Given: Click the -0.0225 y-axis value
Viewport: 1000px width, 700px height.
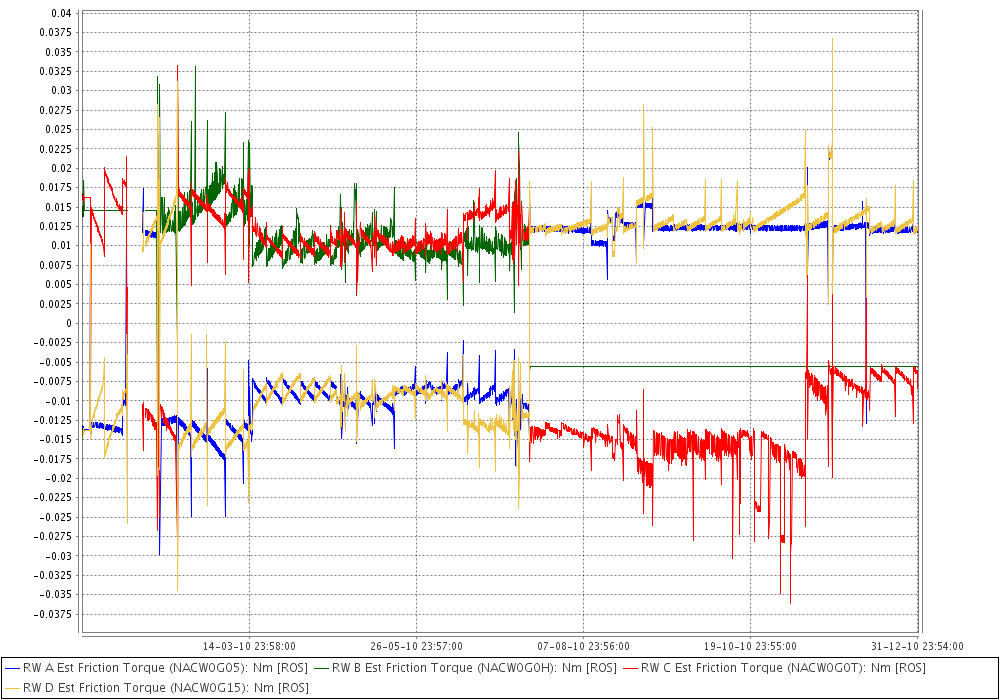Looking at the screenshot, I should click(54, 498).
